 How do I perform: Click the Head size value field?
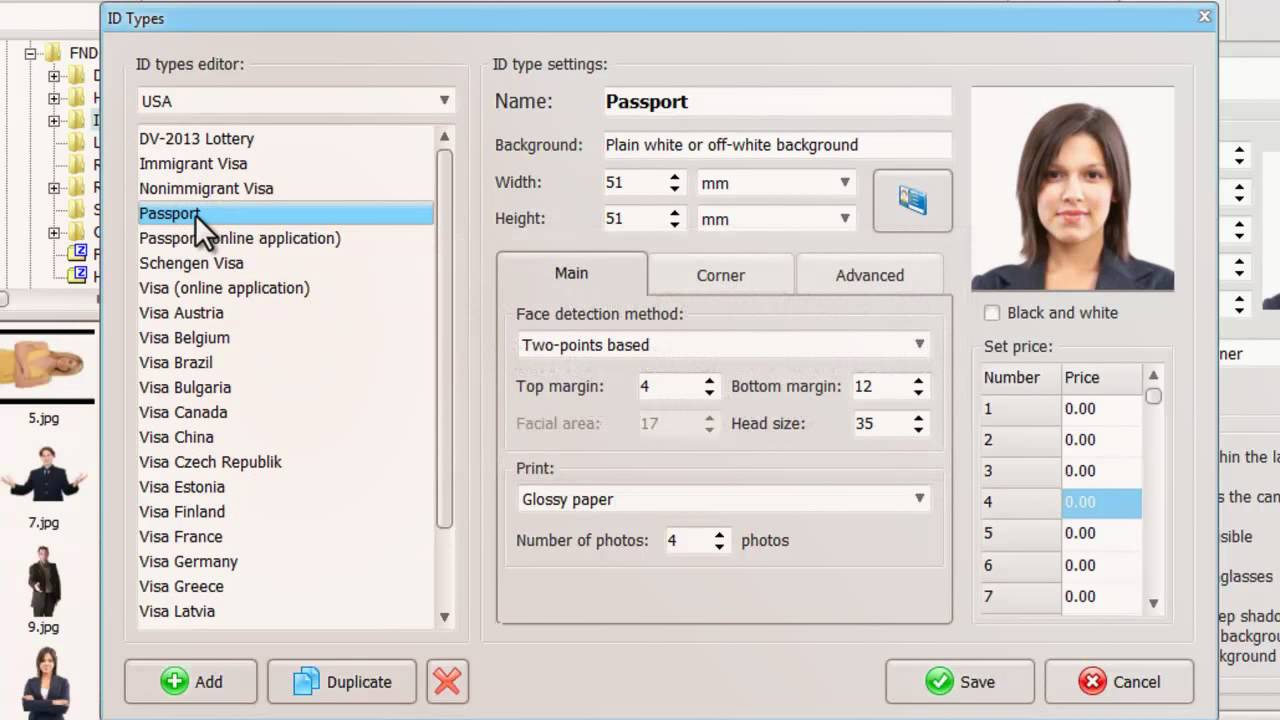pos(879,424)
